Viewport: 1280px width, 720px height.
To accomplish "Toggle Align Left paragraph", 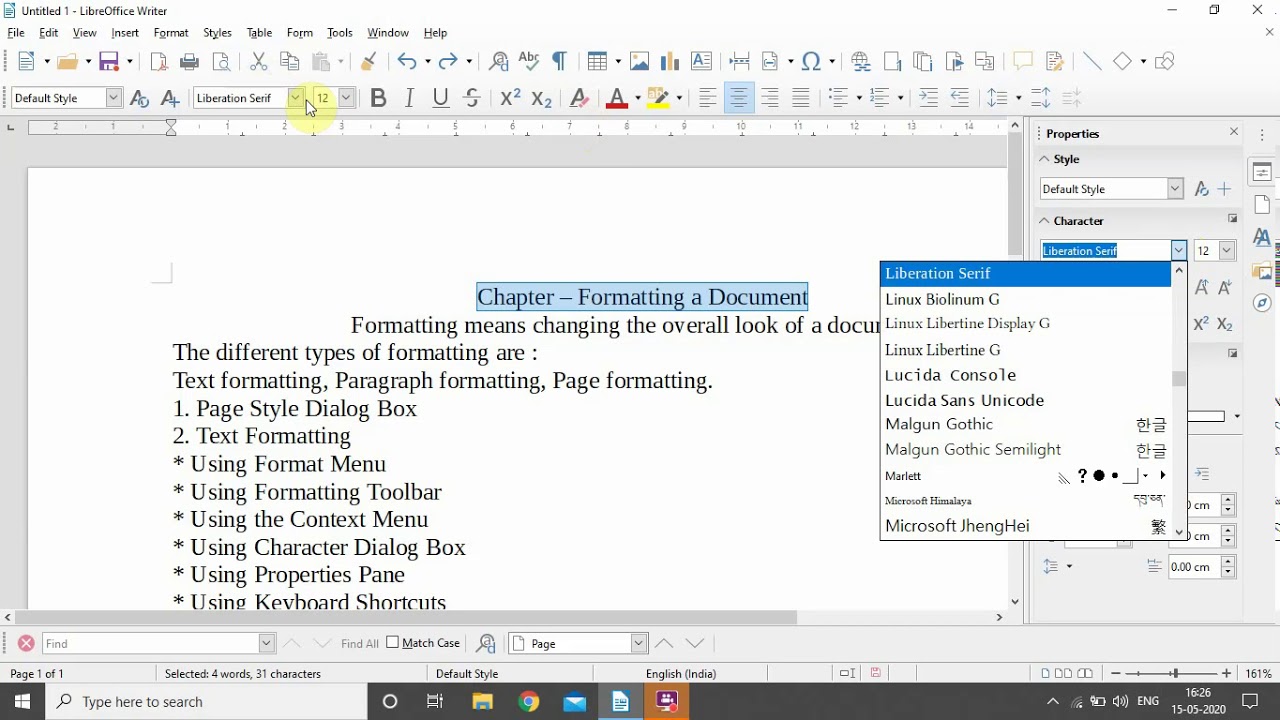I will [708, 98].
